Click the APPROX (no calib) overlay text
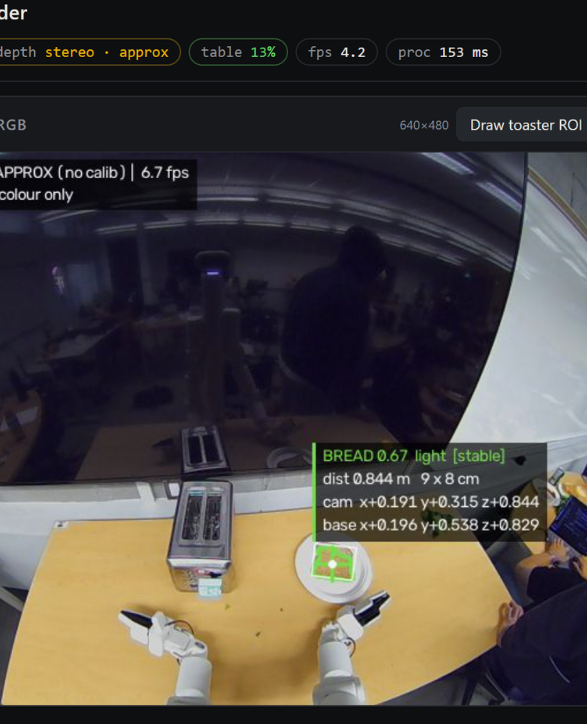This screenshot has height=725, width=588. (x=62, y=173)
